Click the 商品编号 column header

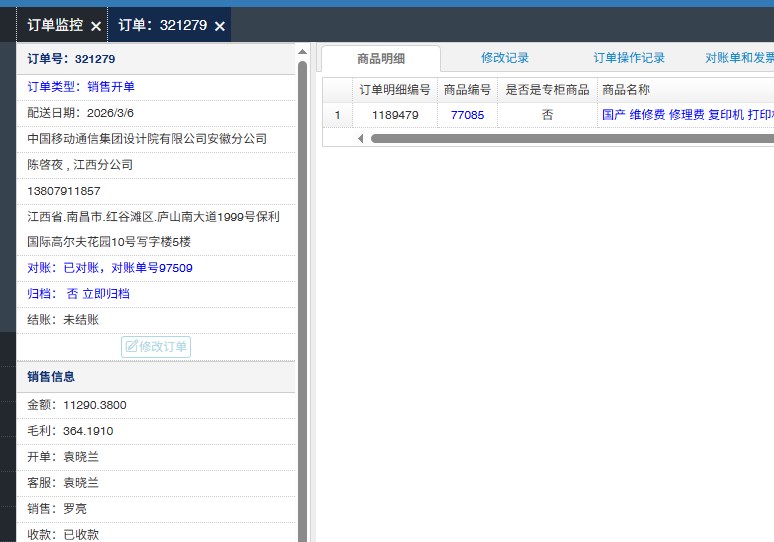point(467,89)
